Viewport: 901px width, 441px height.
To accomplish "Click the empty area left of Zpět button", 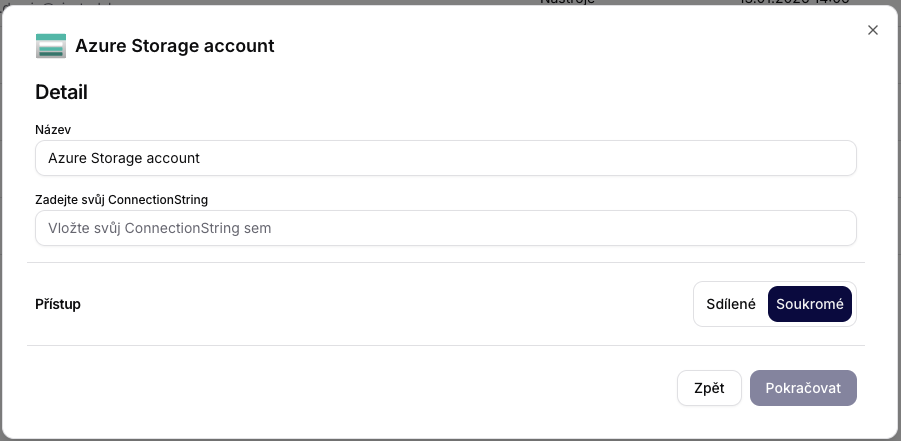I will click(x=350, y=388).
